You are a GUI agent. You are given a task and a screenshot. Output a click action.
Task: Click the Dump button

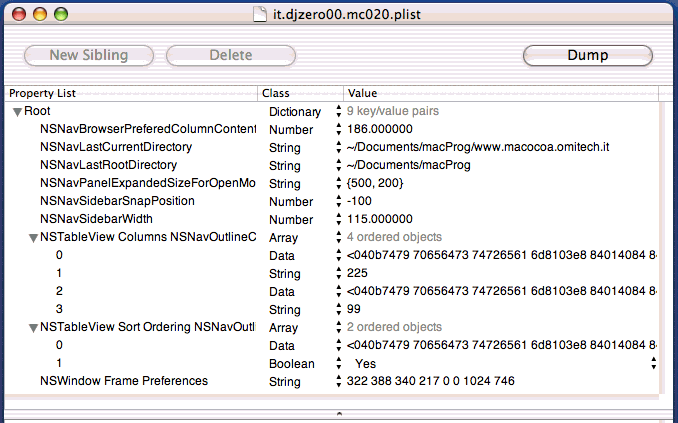pos(587,55)
